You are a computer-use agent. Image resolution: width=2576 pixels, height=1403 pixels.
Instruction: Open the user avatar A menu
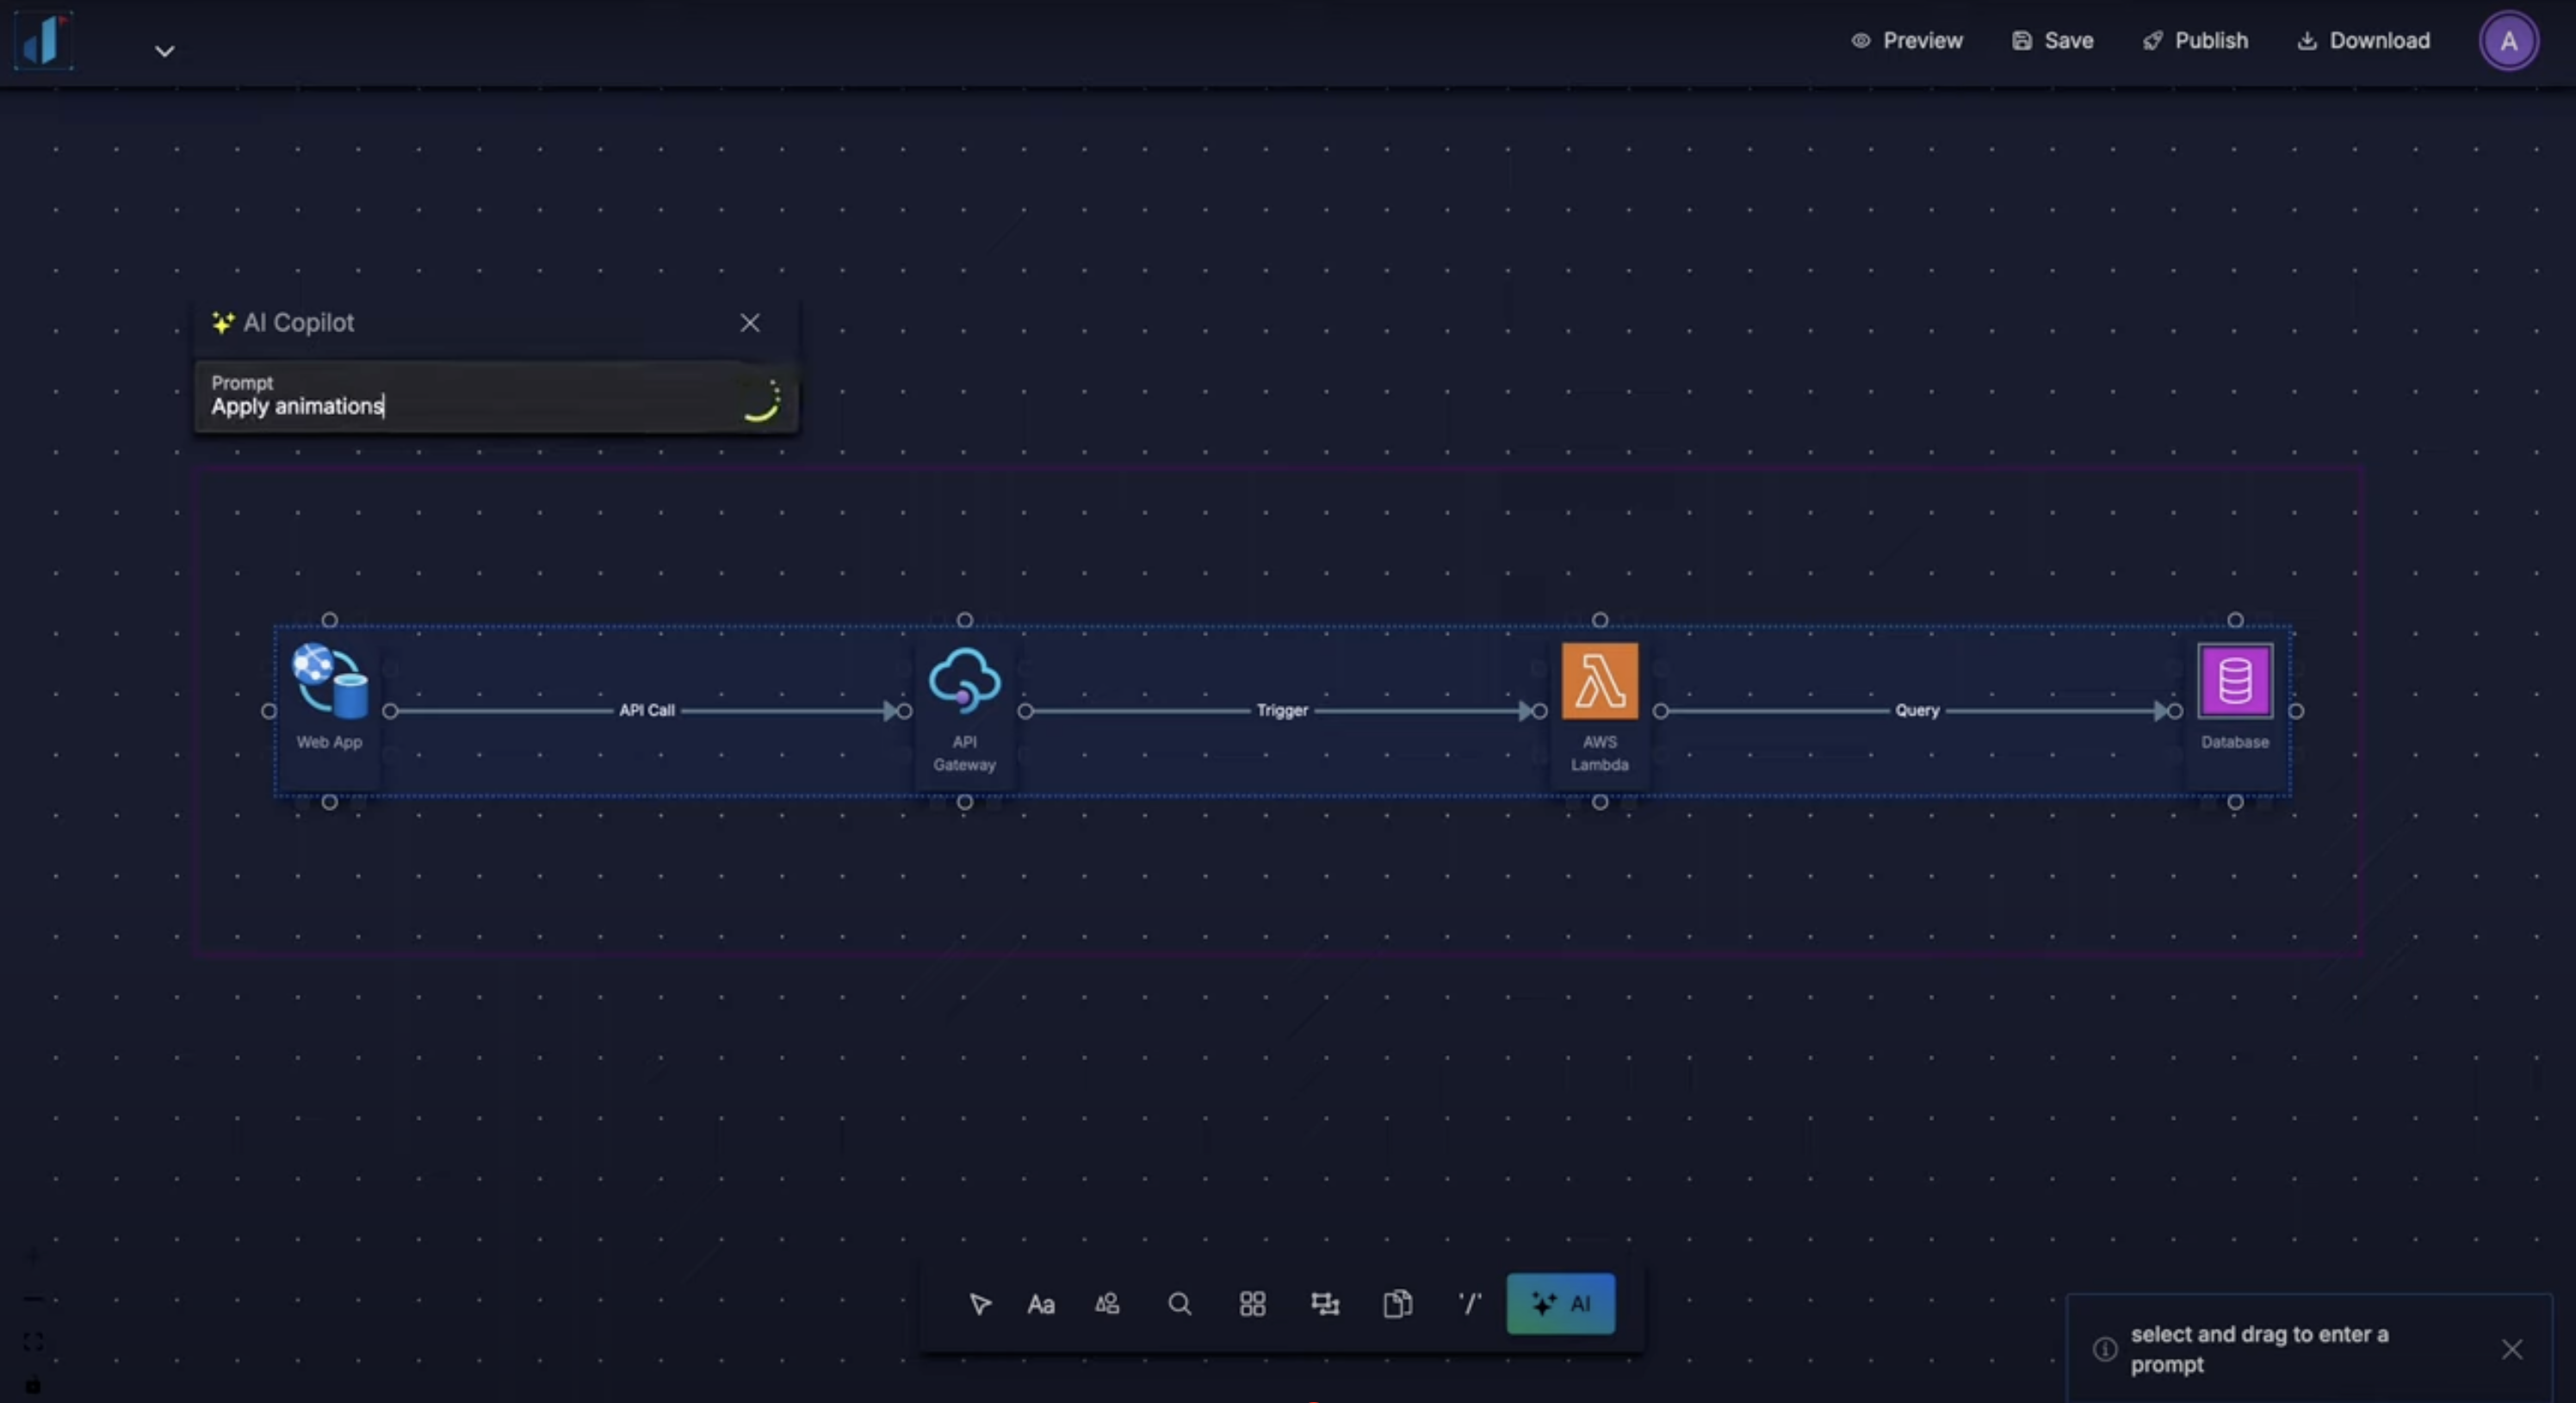point(2508,41)
